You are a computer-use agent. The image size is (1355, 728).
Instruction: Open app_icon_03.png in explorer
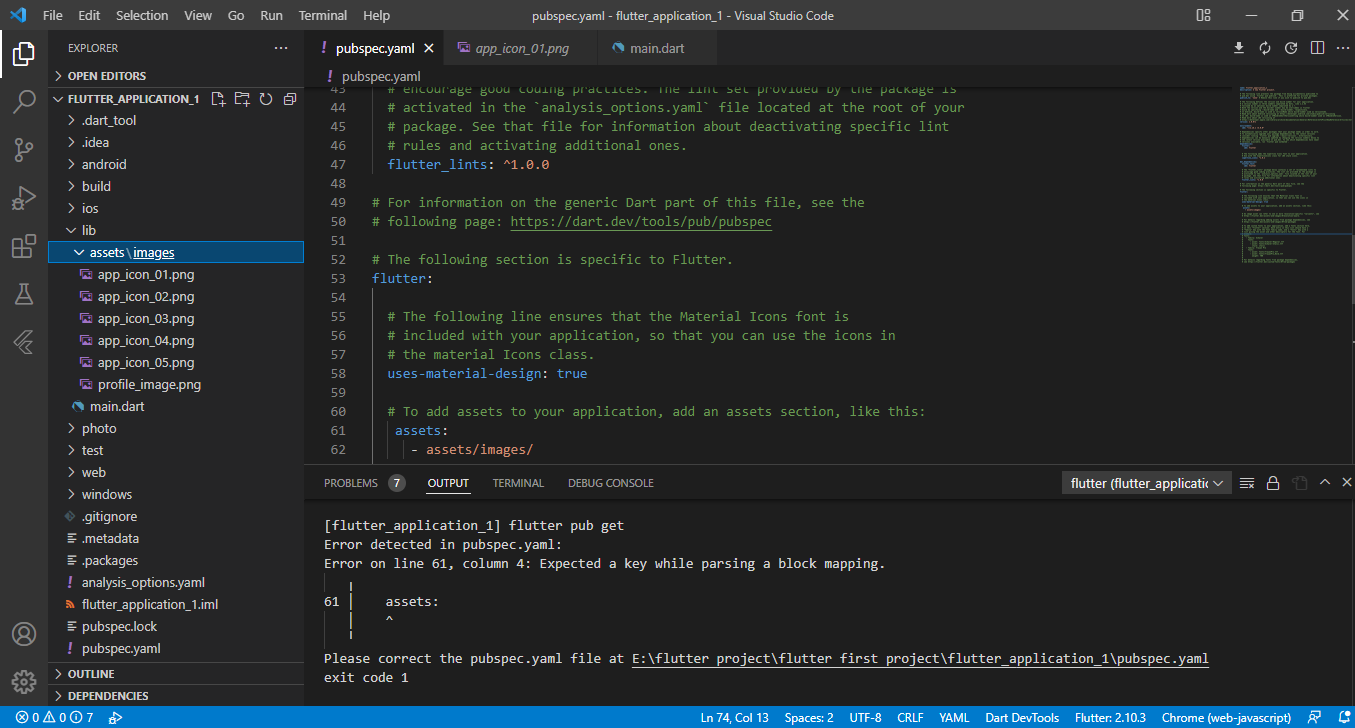176,318
